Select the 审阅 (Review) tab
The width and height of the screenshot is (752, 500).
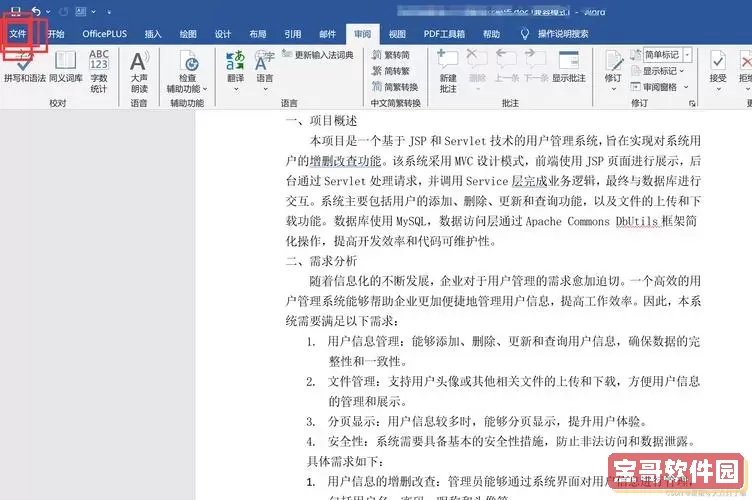(x=363, y=34)
